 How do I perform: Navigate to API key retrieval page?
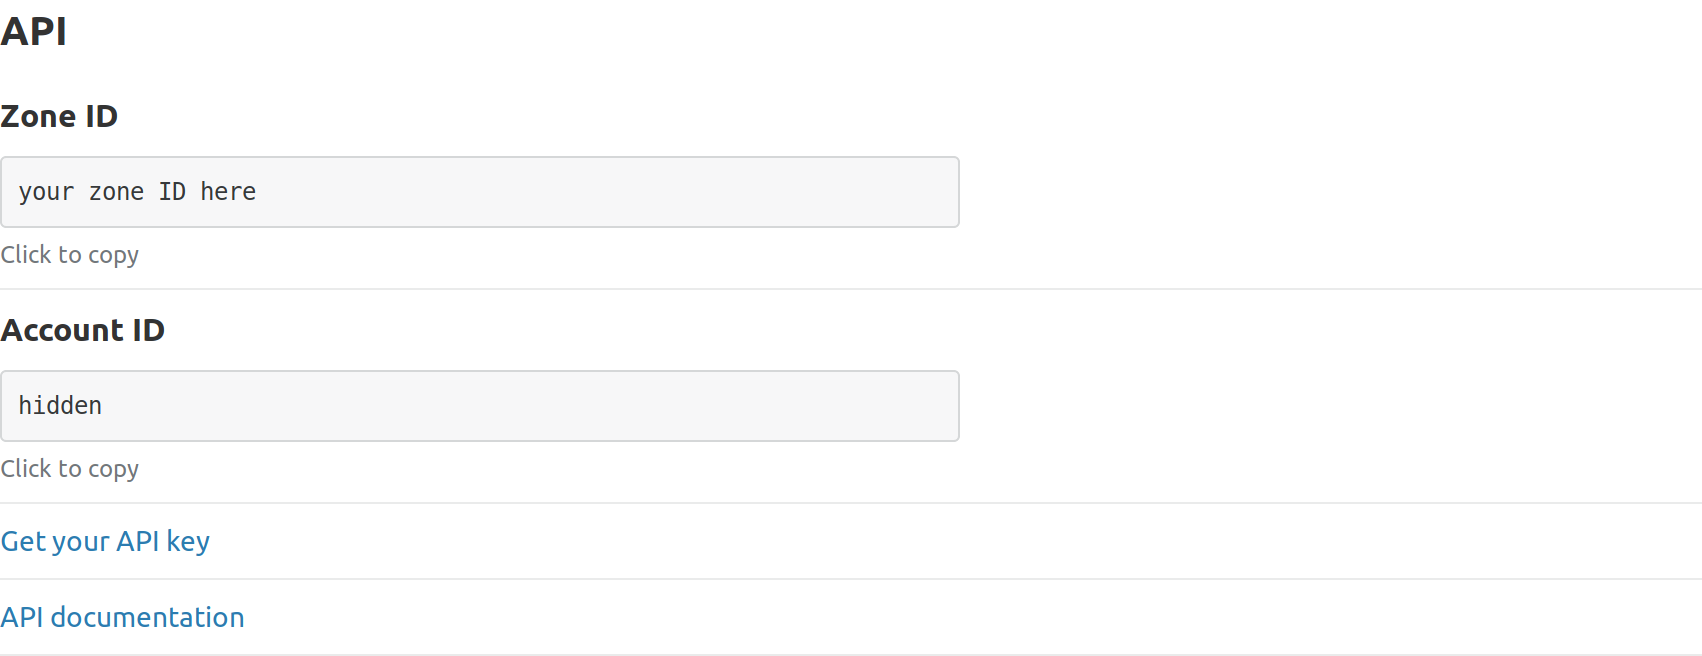105,541
